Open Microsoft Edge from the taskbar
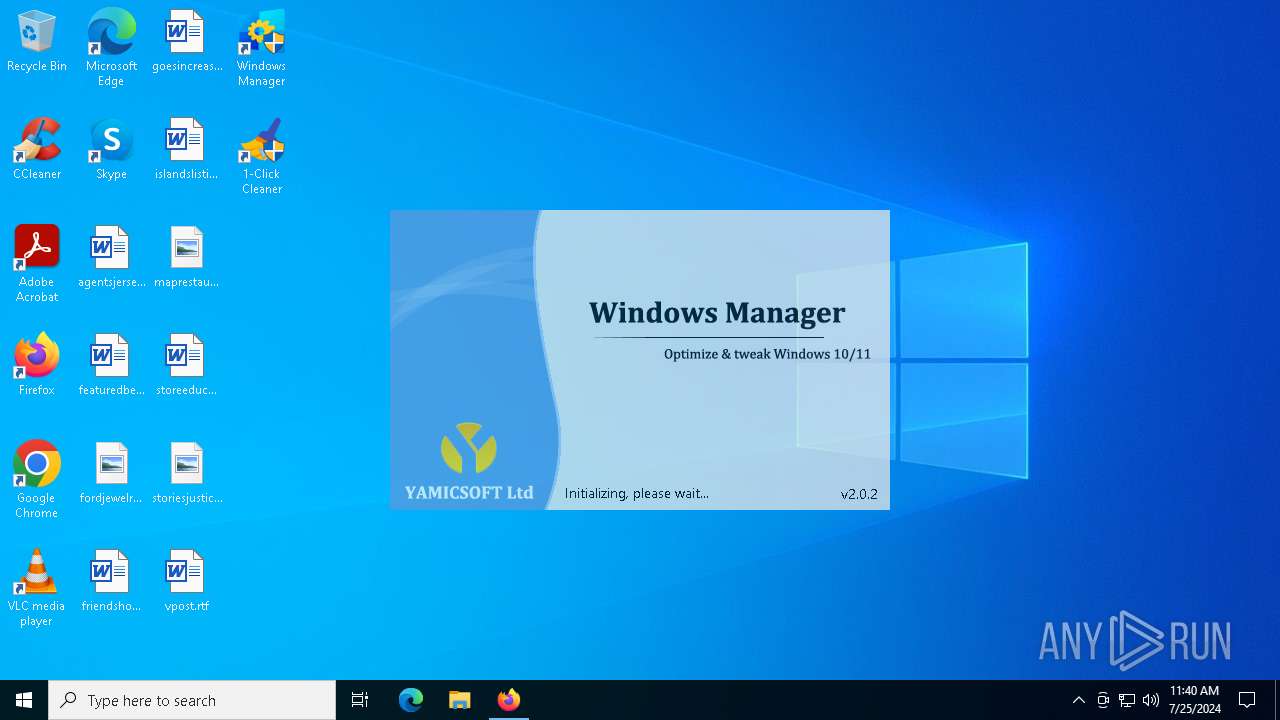This screenshot has height=720, width=1280. [411, 700]
